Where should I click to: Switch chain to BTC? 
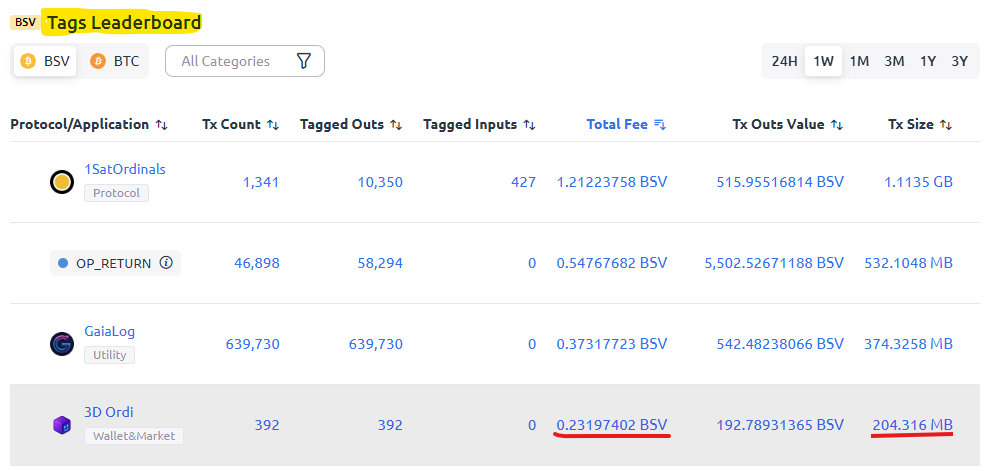114,61
